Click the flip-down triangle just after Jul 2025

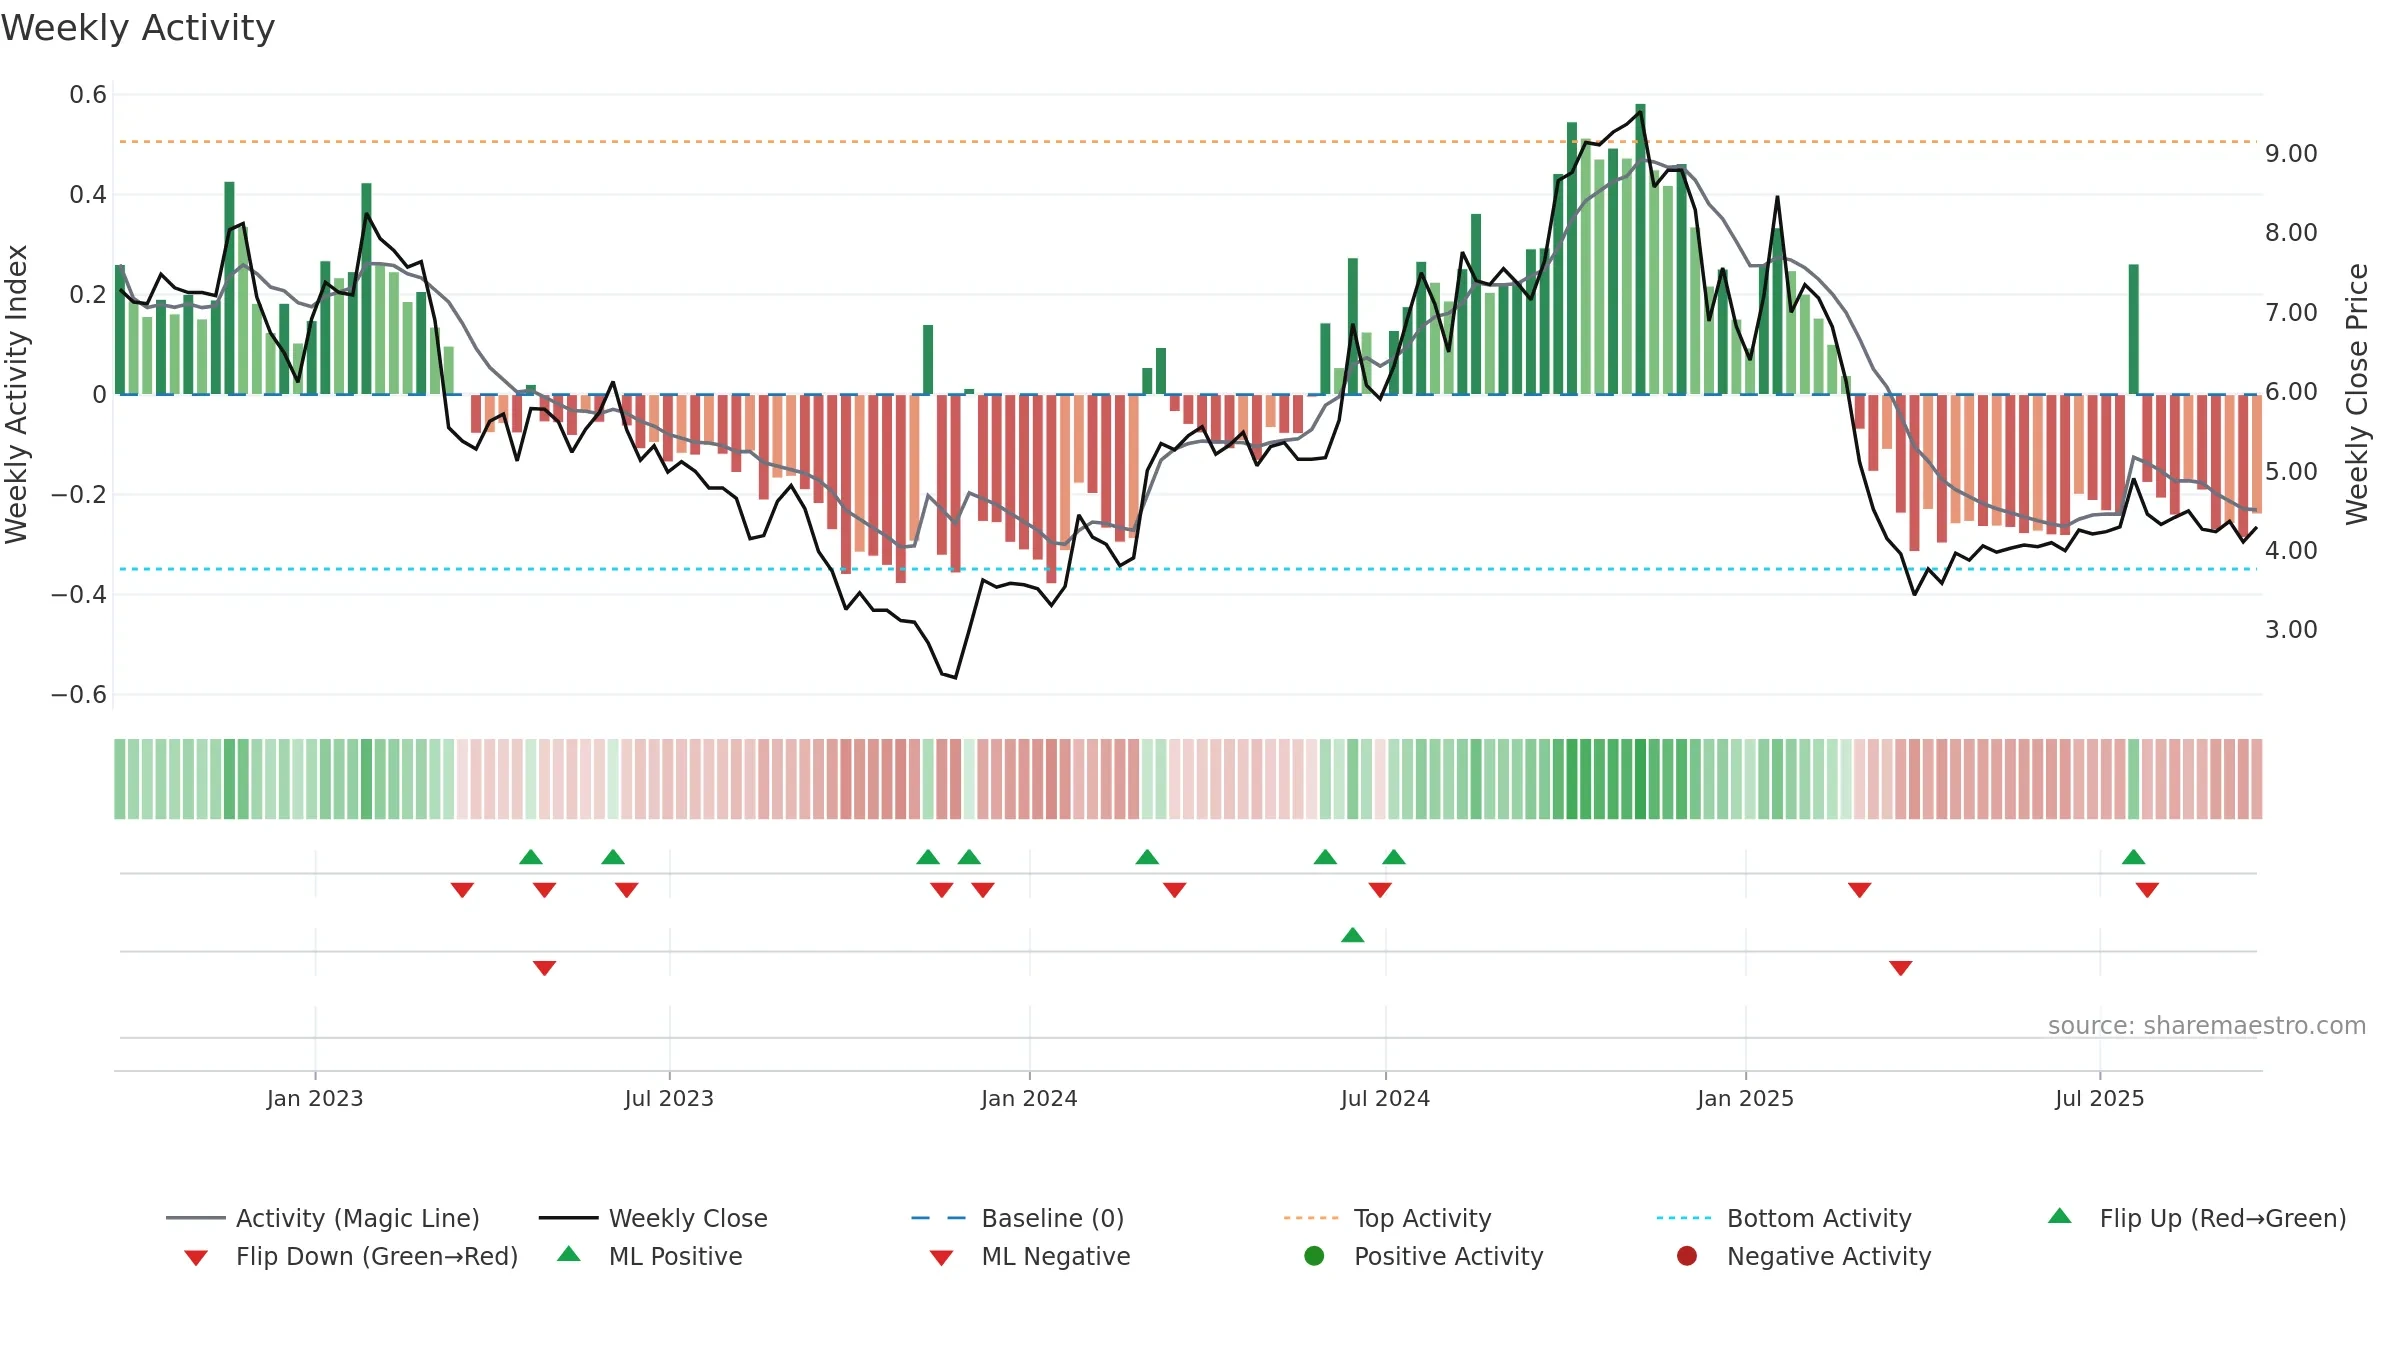tap(2148, 890)
